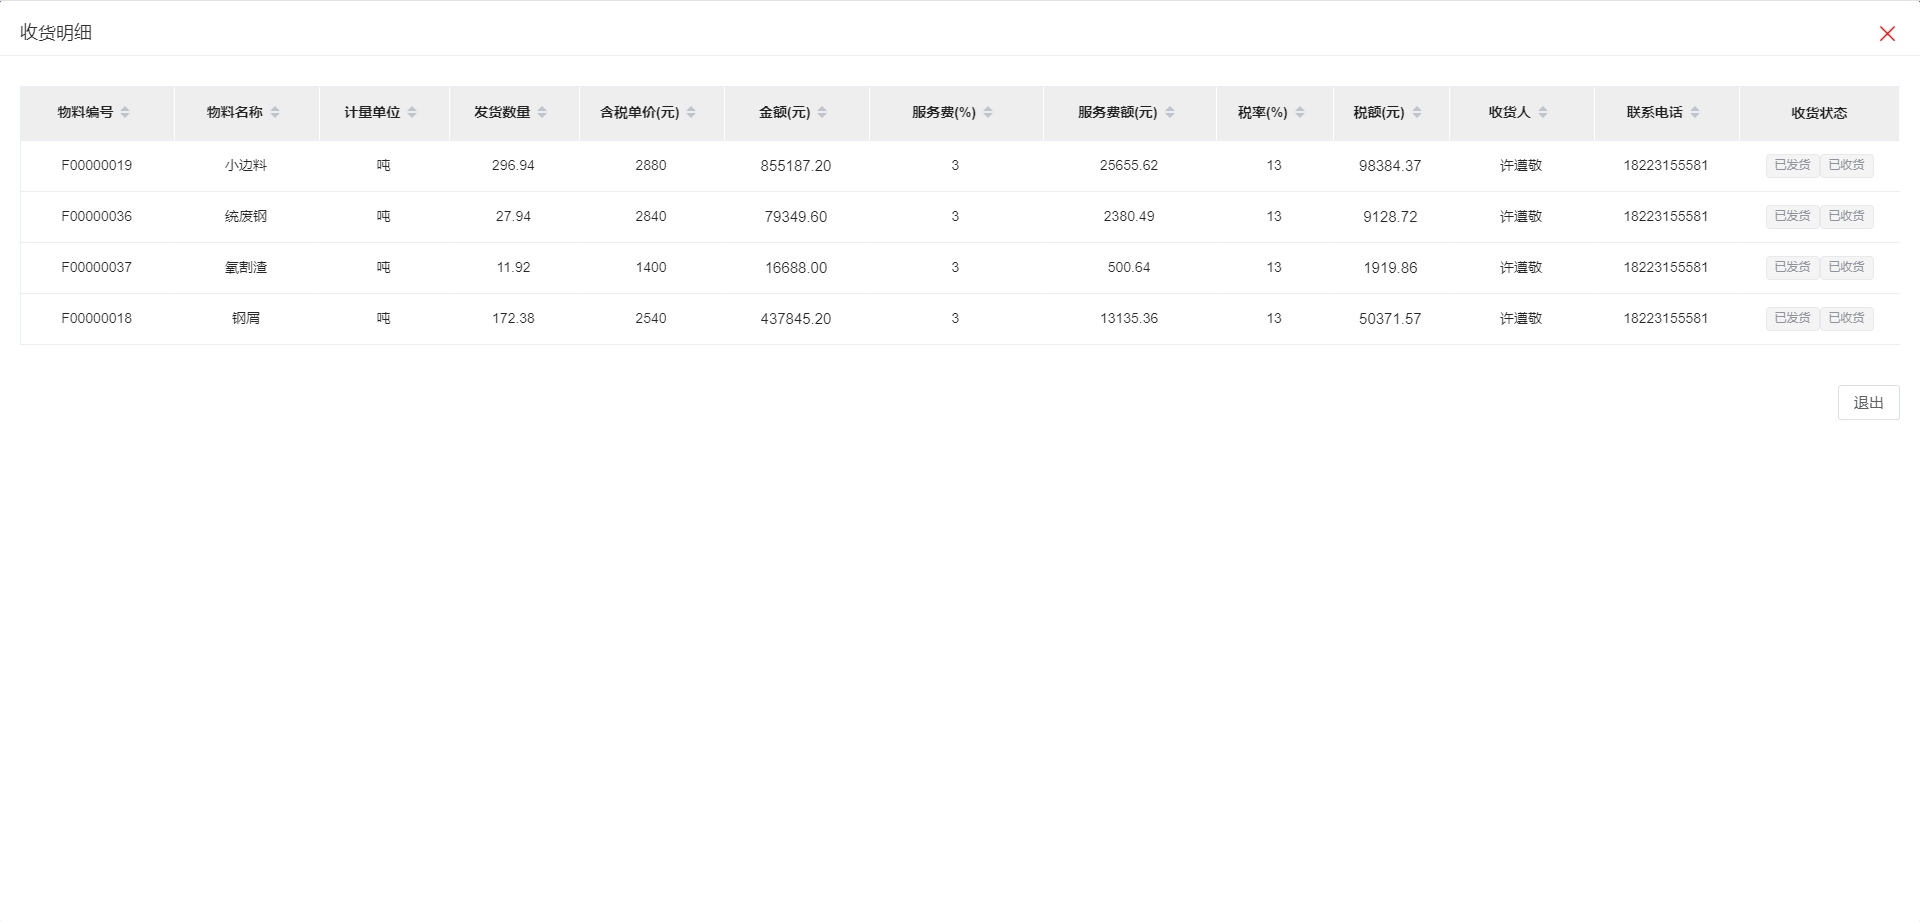
Task: Click the sort arrows next to 计量单位
Action: (x=412, y=113)
